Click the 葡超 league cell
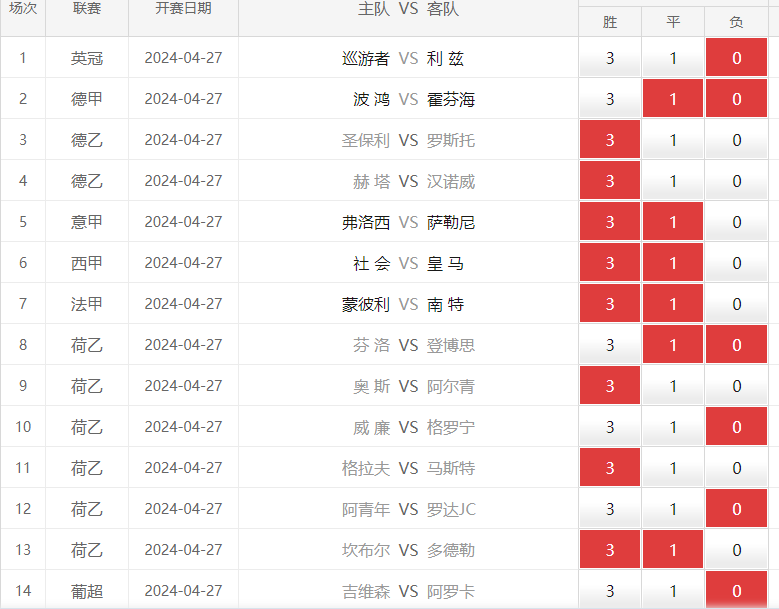This screenshot has width=779, height=609. tap(87, 591)
